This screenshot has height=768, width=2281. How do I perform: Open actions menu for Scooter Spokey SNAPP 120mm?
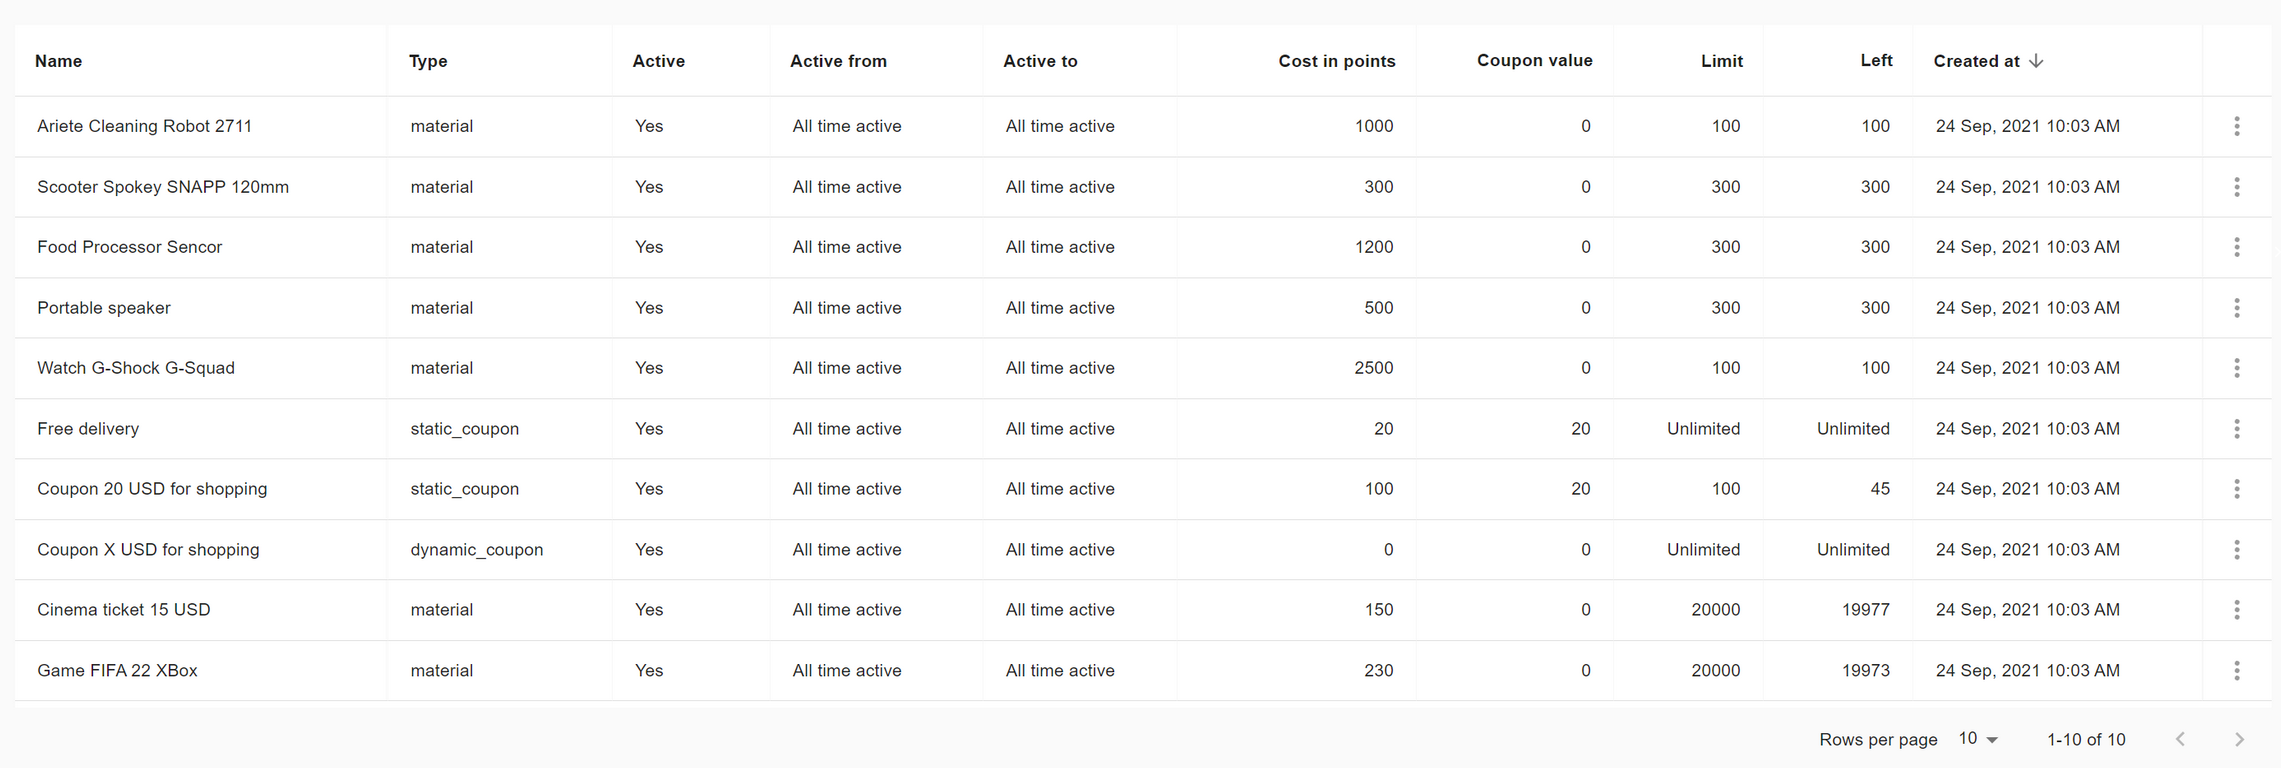click(2236, 187)
